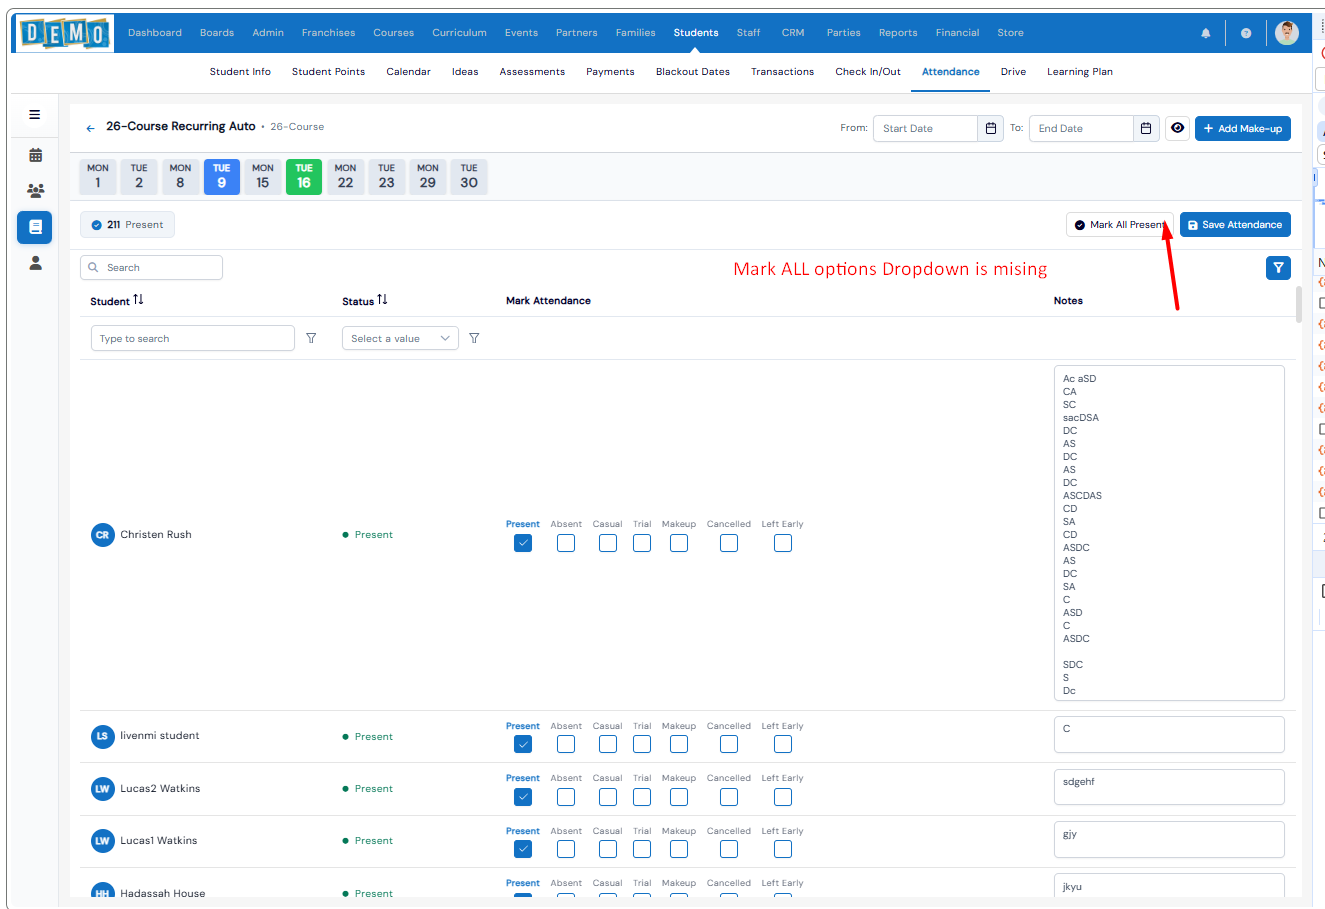The height and width of the screenshot is (909, 1325).
Task: Click the blue filter icon button
Action: click(x=1277, y=268)
